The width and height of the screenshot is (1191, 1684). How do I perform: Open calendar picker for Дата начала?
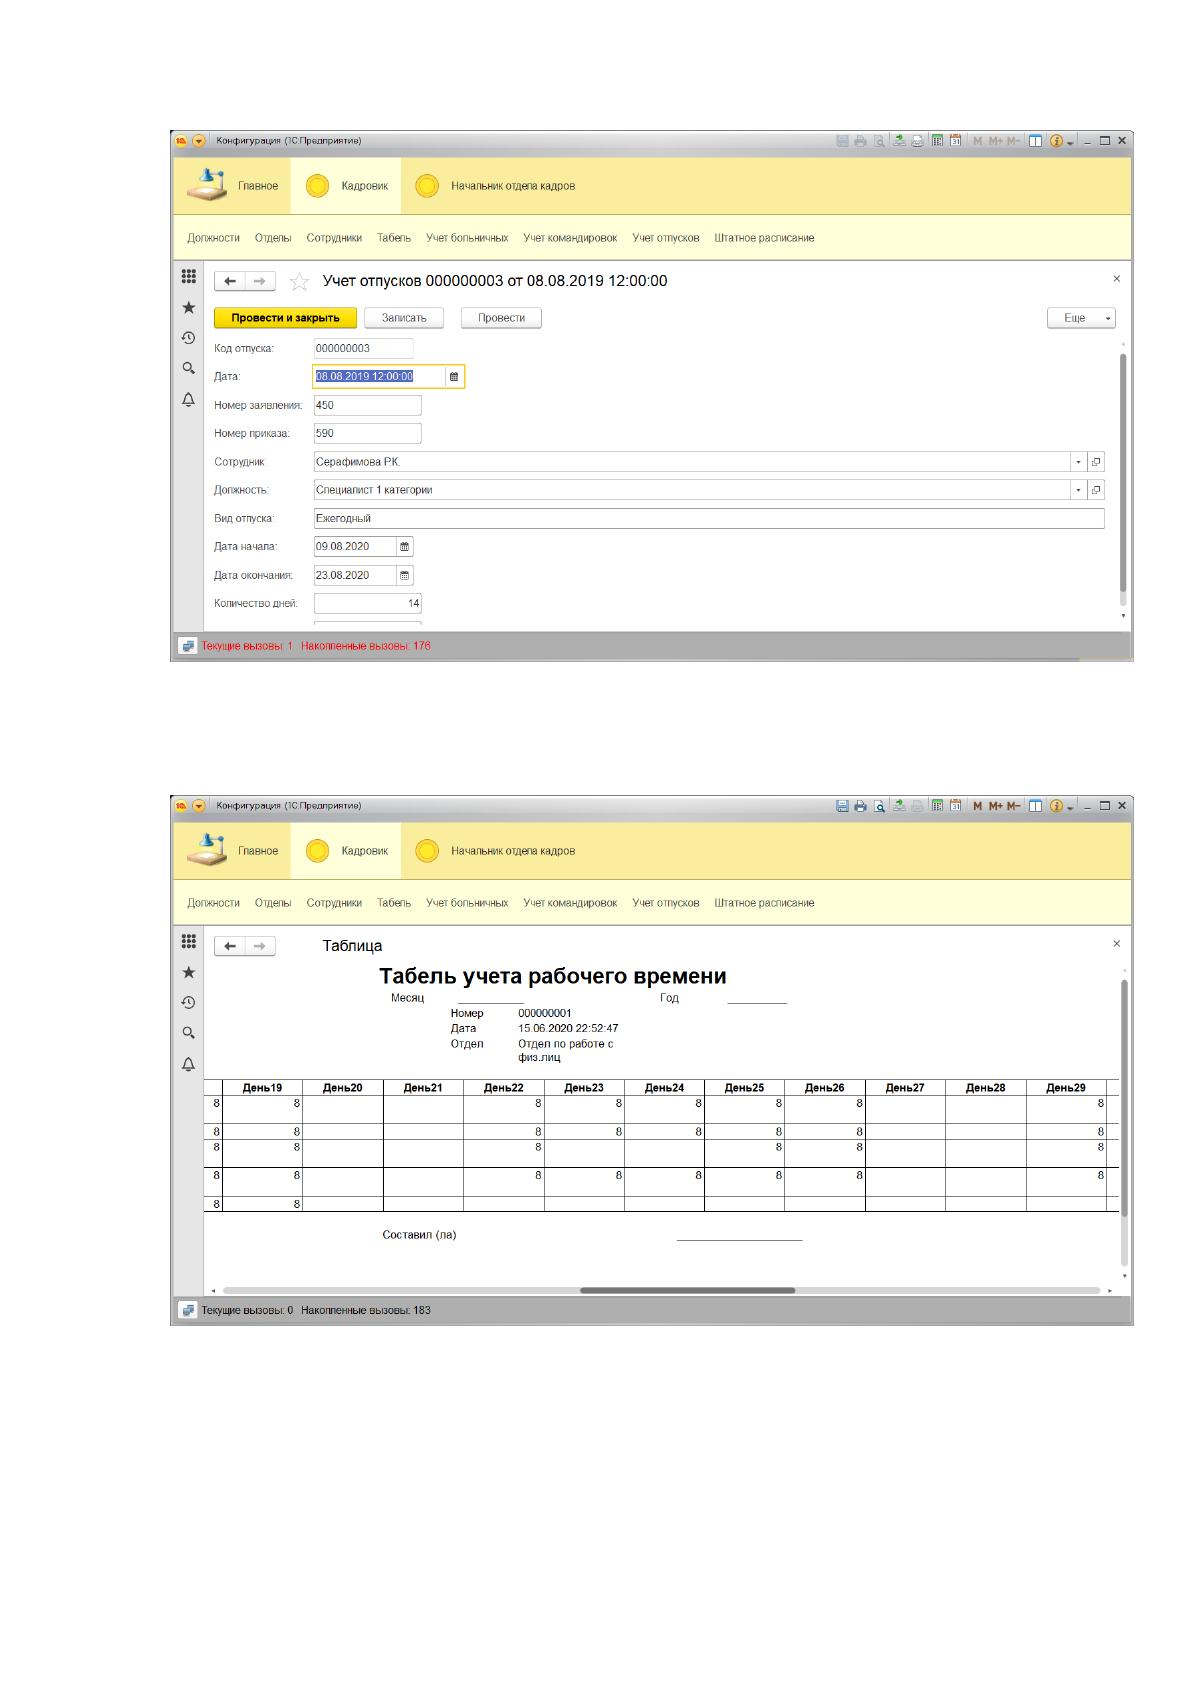405,547
